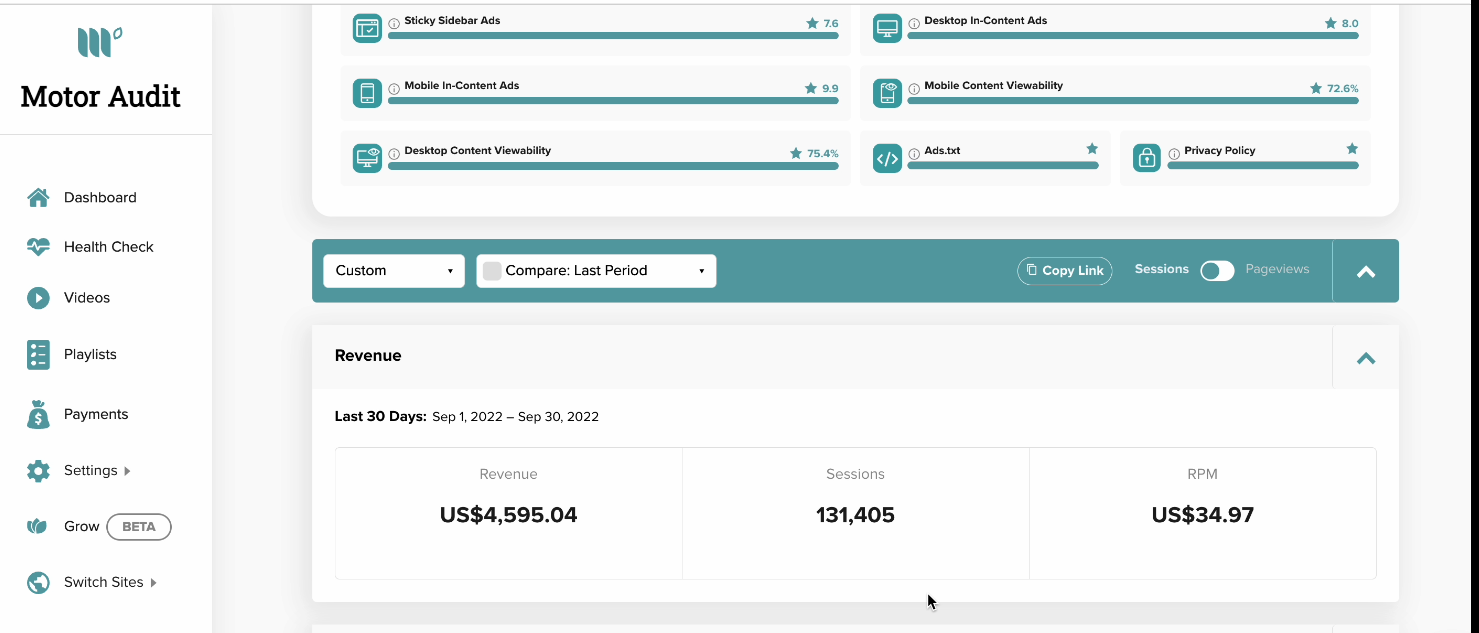Click the Videos play icon

[x=38, y=298]
